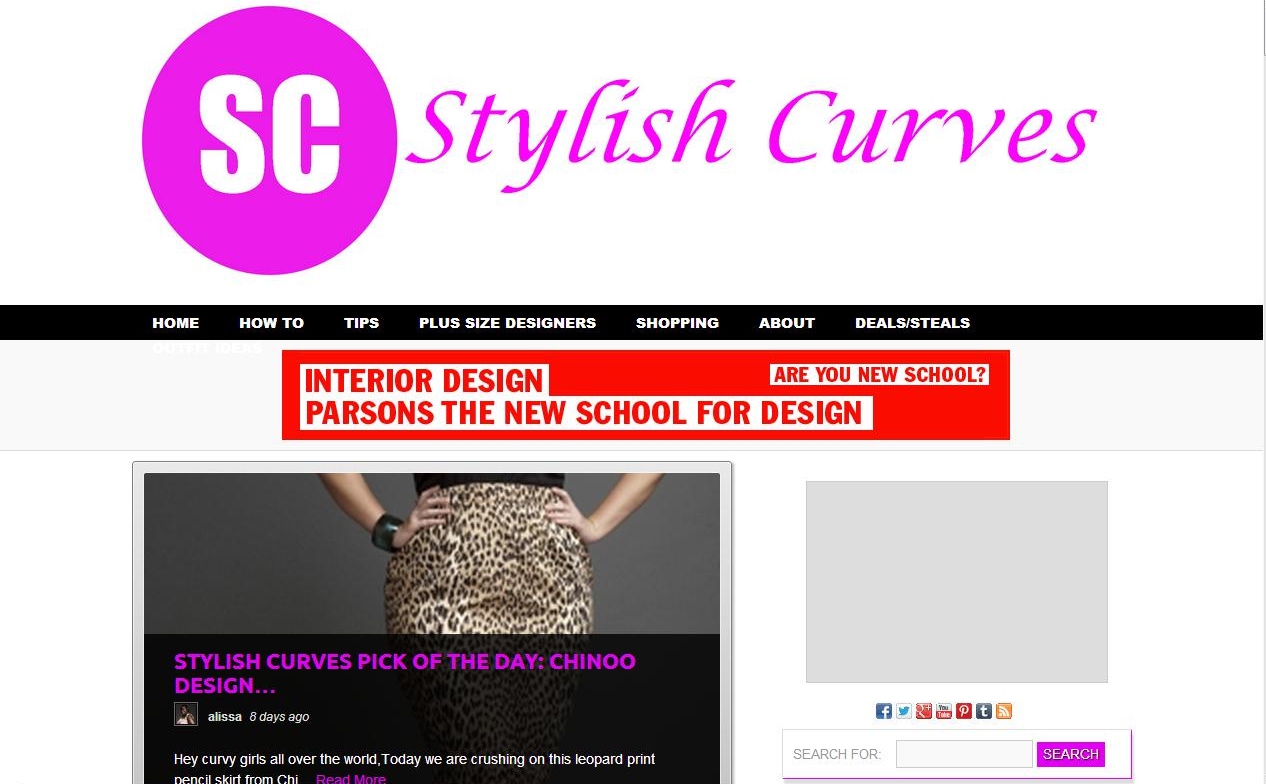Open the SHOPPING menu item
The width and height of the screenshot is (1266, 784).
point(677,323)
